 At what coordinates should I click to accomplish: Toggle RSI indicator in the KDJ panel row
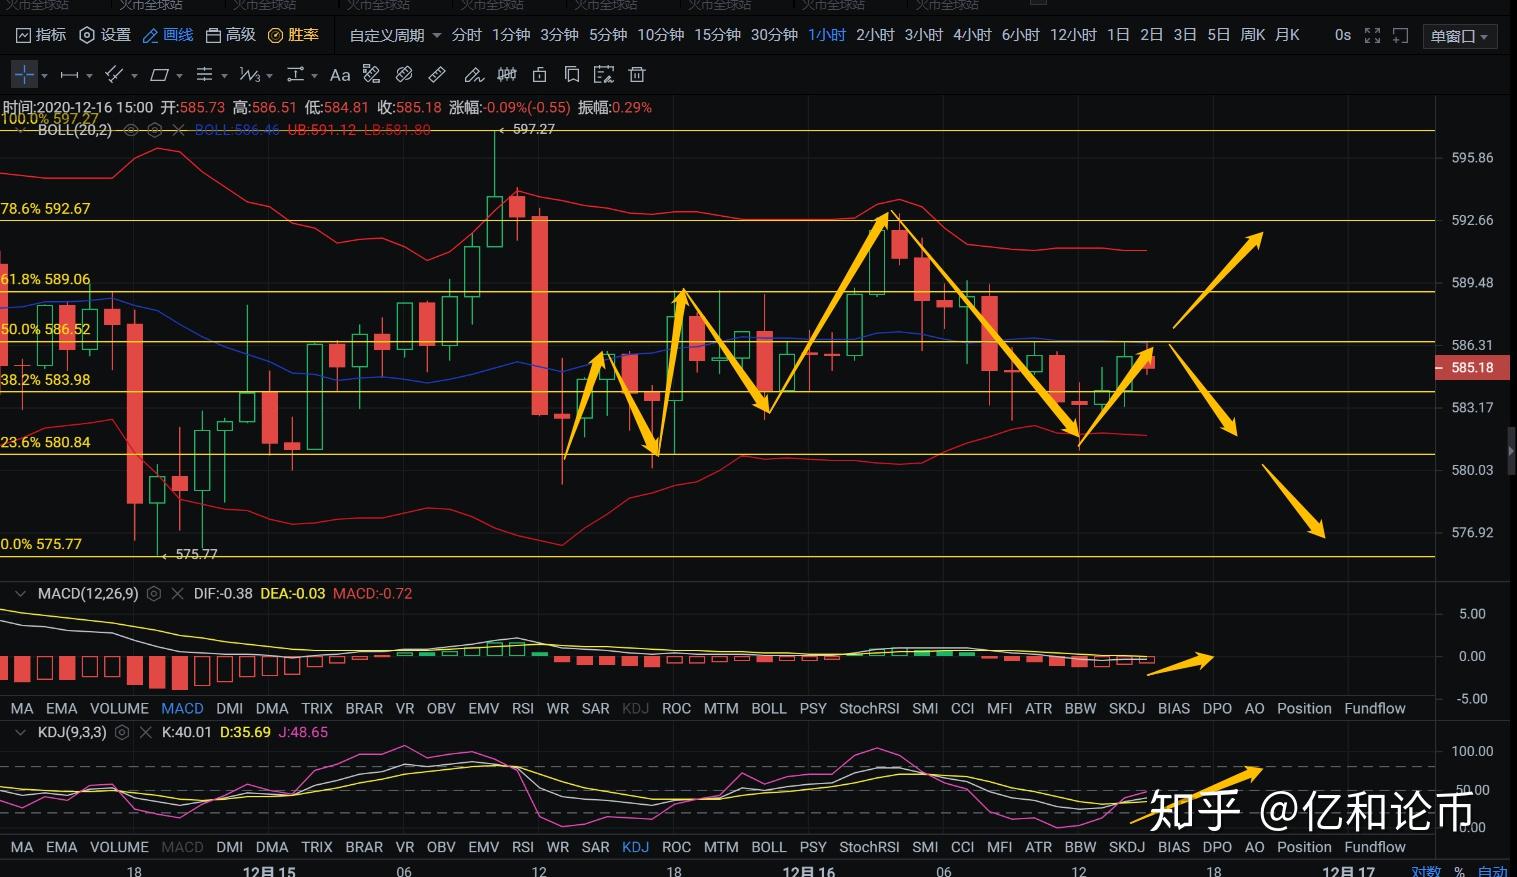tap(522, 847)
